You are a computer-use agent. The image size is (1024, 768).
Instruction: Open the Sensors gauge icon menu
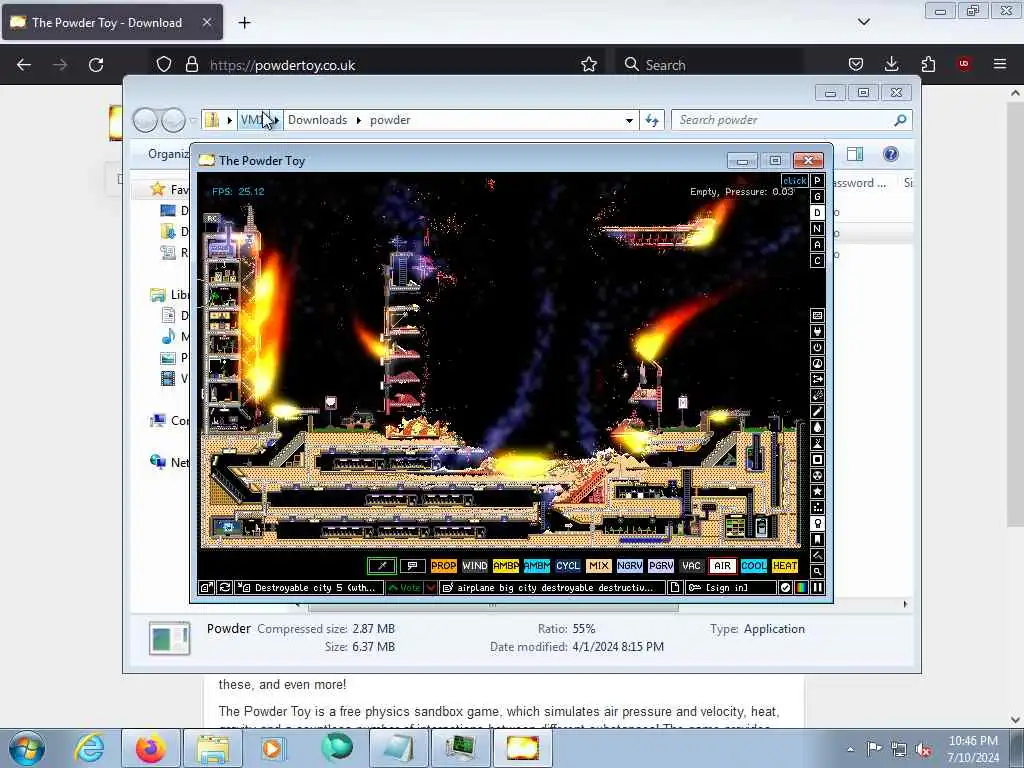(817, 364)
